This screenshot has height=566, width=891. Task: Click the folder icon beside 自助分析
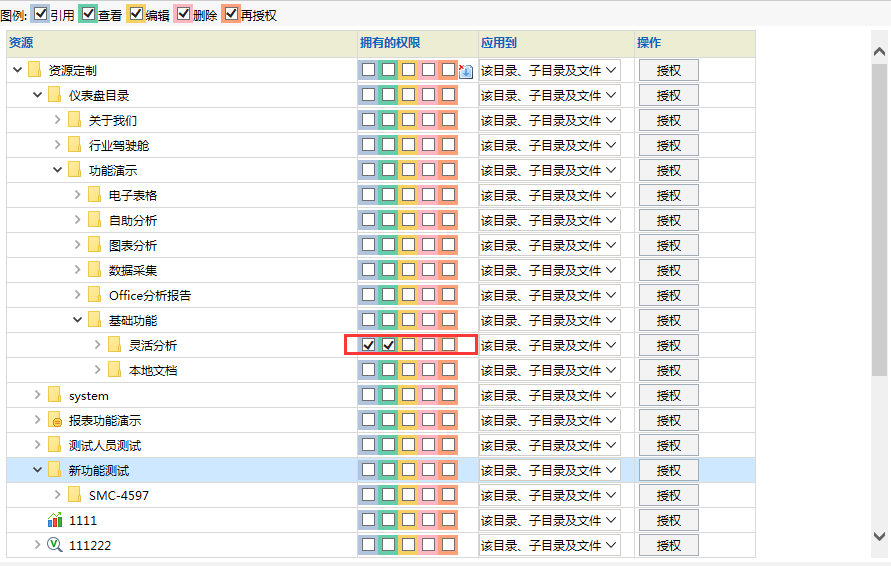point(94,220)
